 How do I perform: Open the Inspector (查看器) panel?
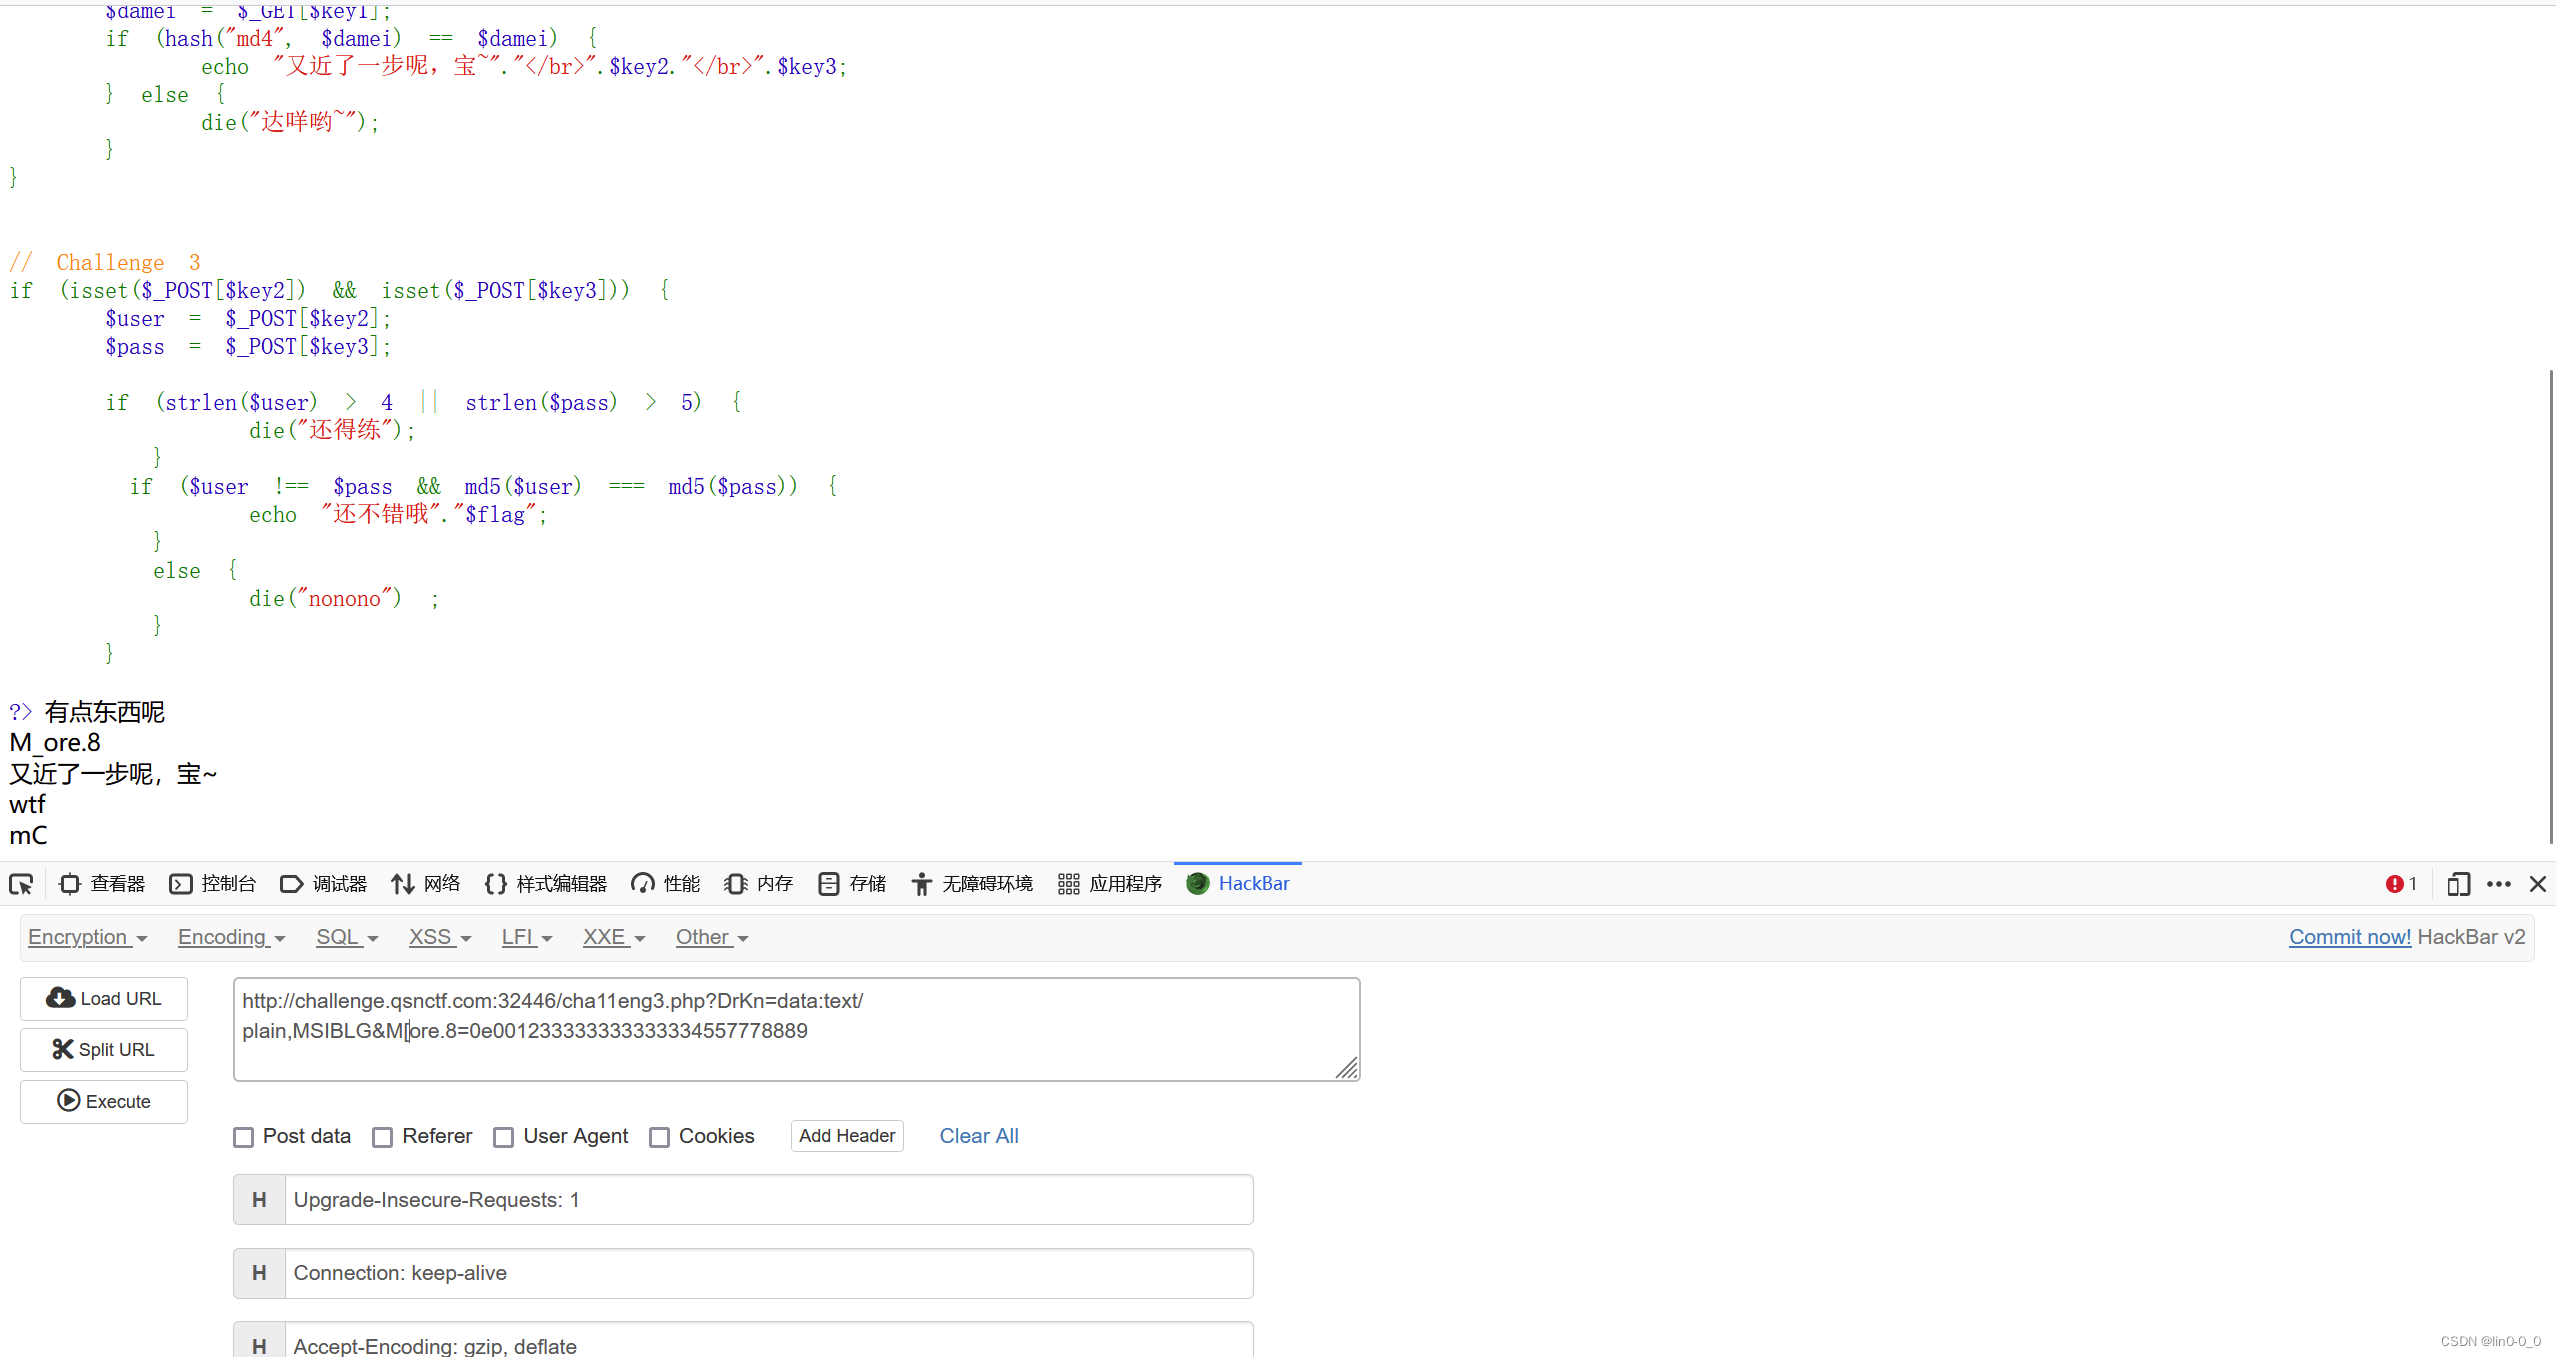[103, 884]
